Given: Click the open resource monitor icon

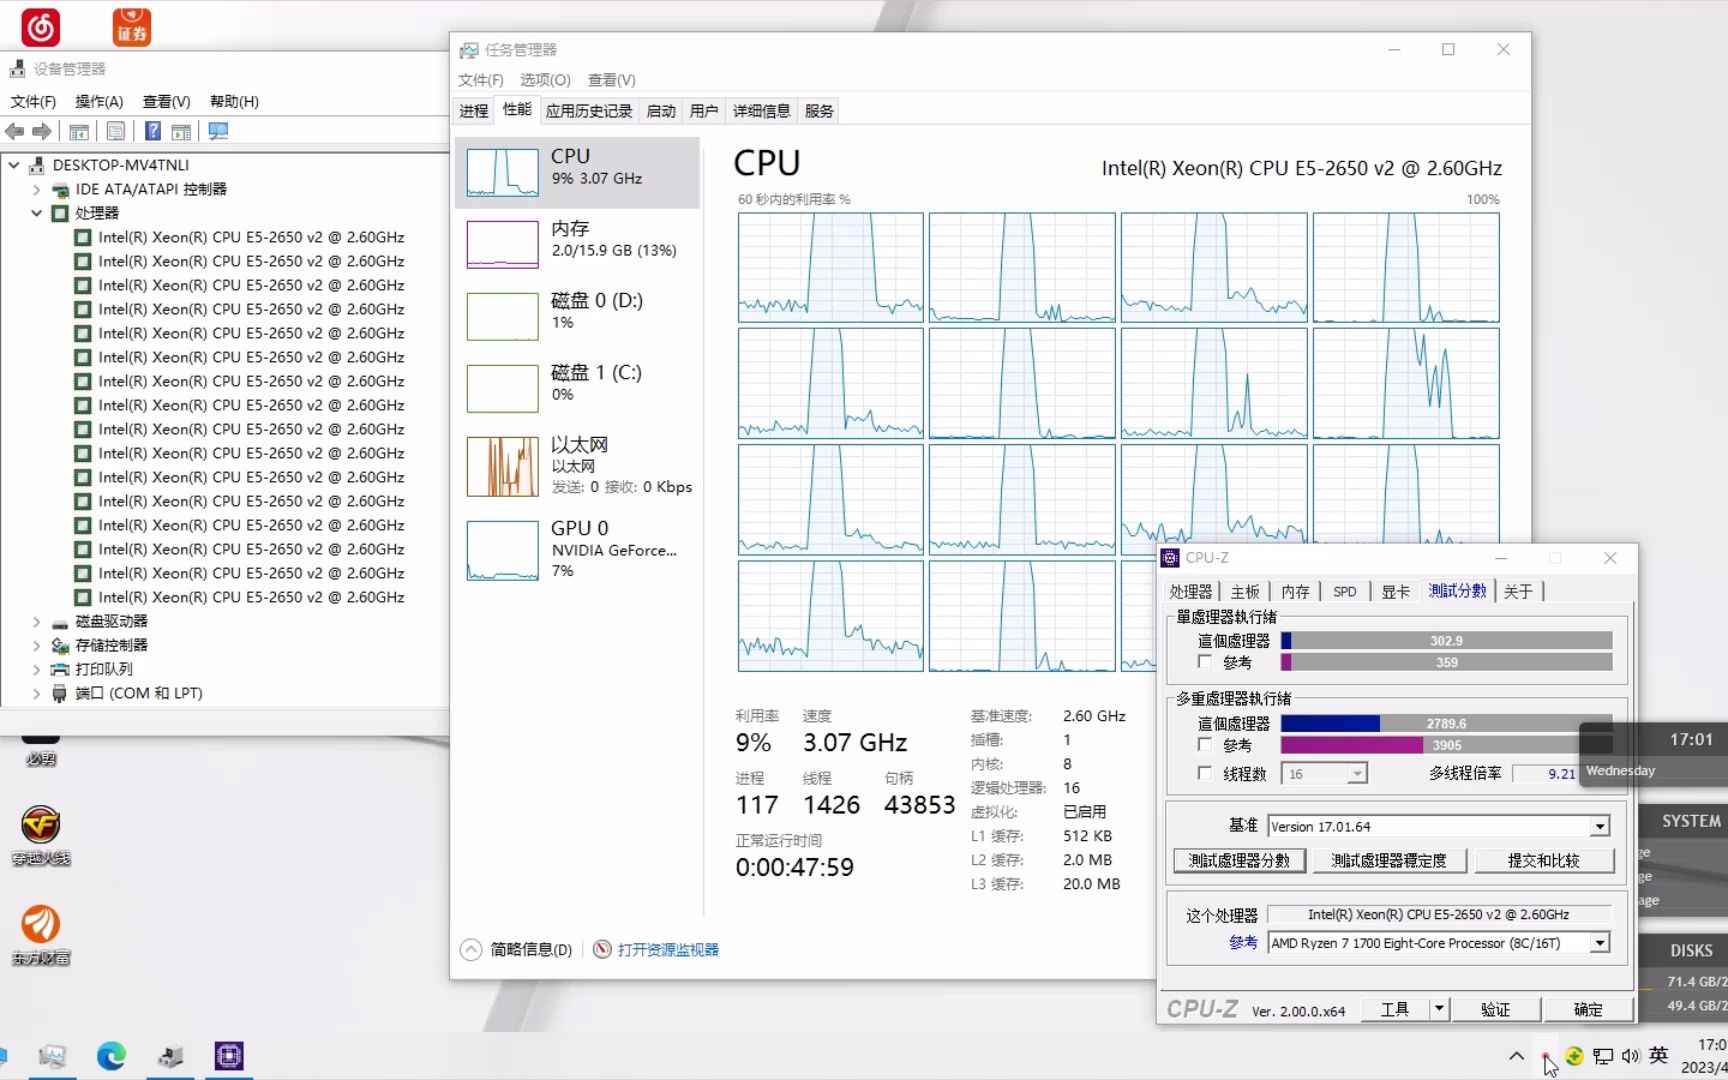Looking at the screenshot, I should click(x=602, y=949).
